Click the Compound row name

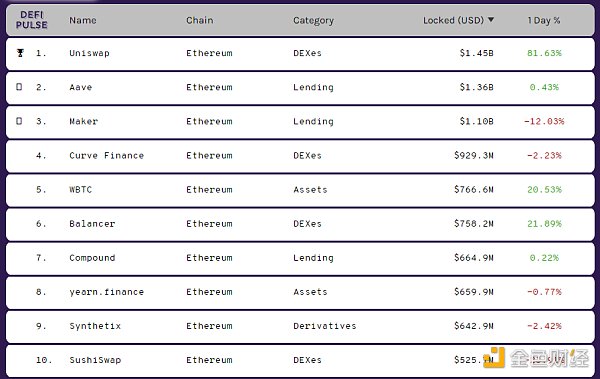coord(92,258)
